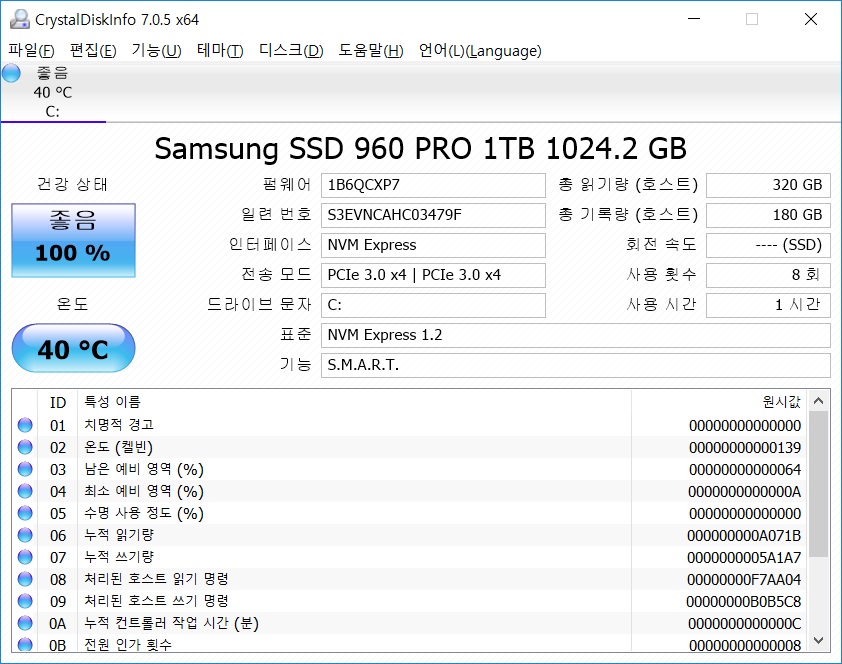The image size is (842, 664).
Task: Select the C: disk tab showing 40 °C
Action: click(53, 92)
